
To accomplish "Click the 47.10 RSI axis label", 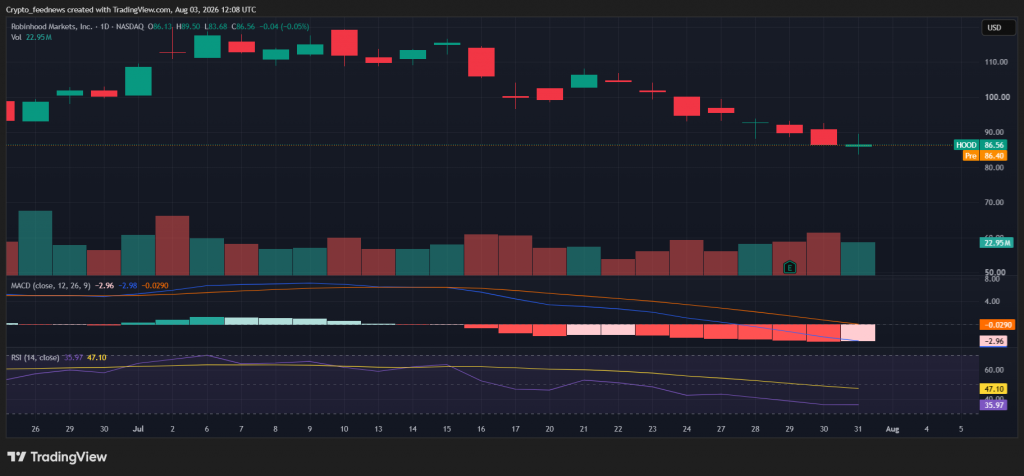I will coord(993,389).
